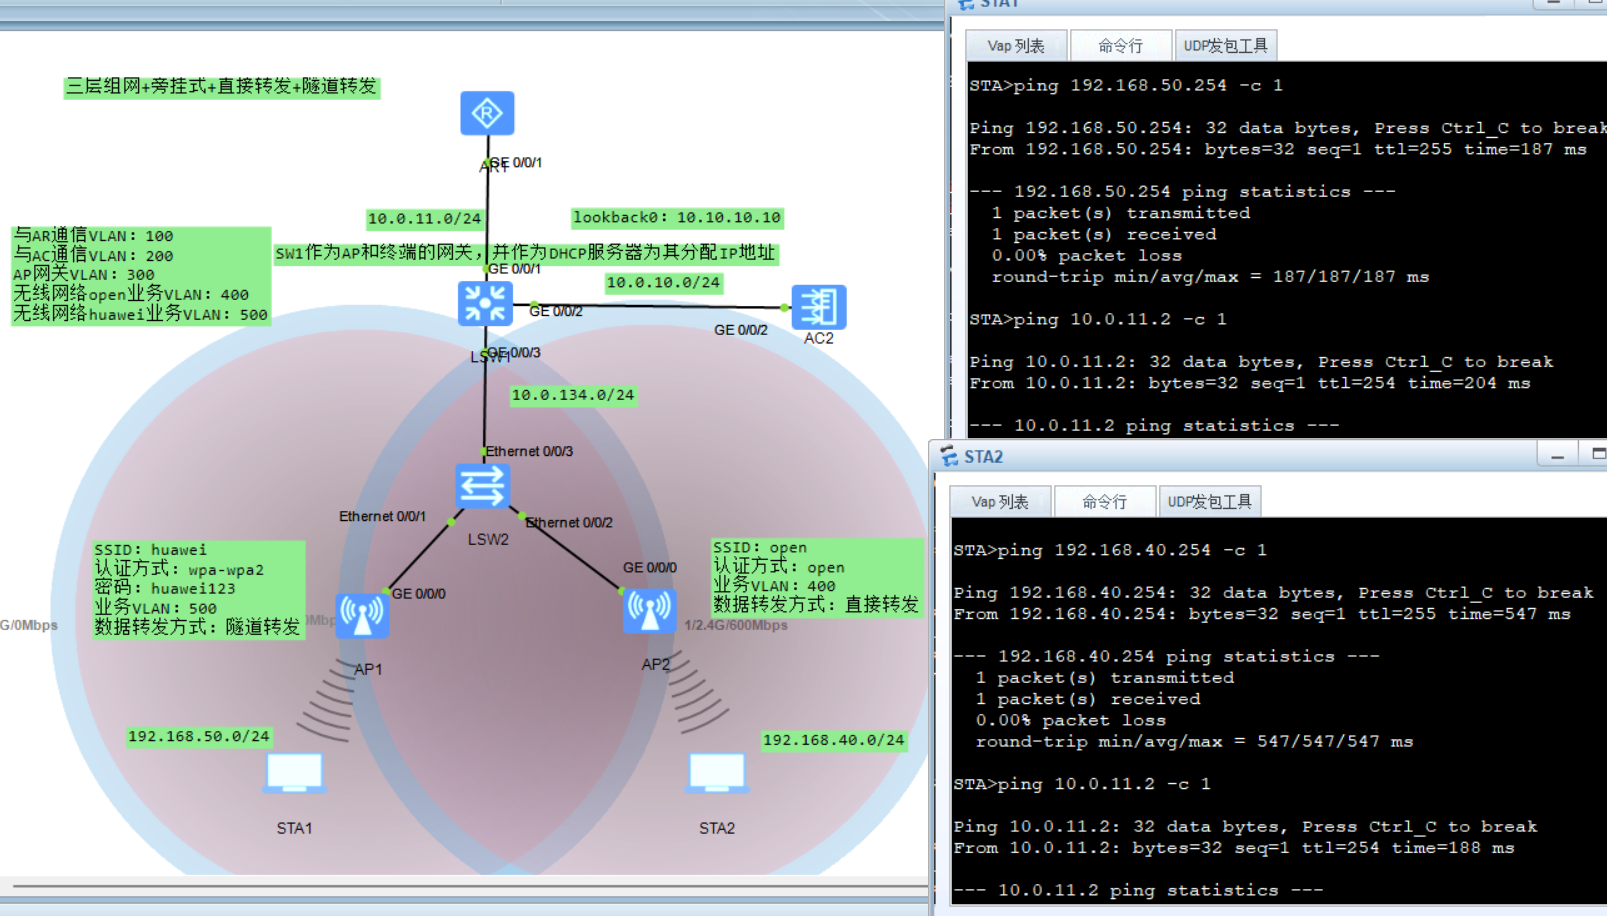Screen dimensions: 1607x916
Task: Click the 192.168.50.0/24 subnet label
Action: click(199, 737)
